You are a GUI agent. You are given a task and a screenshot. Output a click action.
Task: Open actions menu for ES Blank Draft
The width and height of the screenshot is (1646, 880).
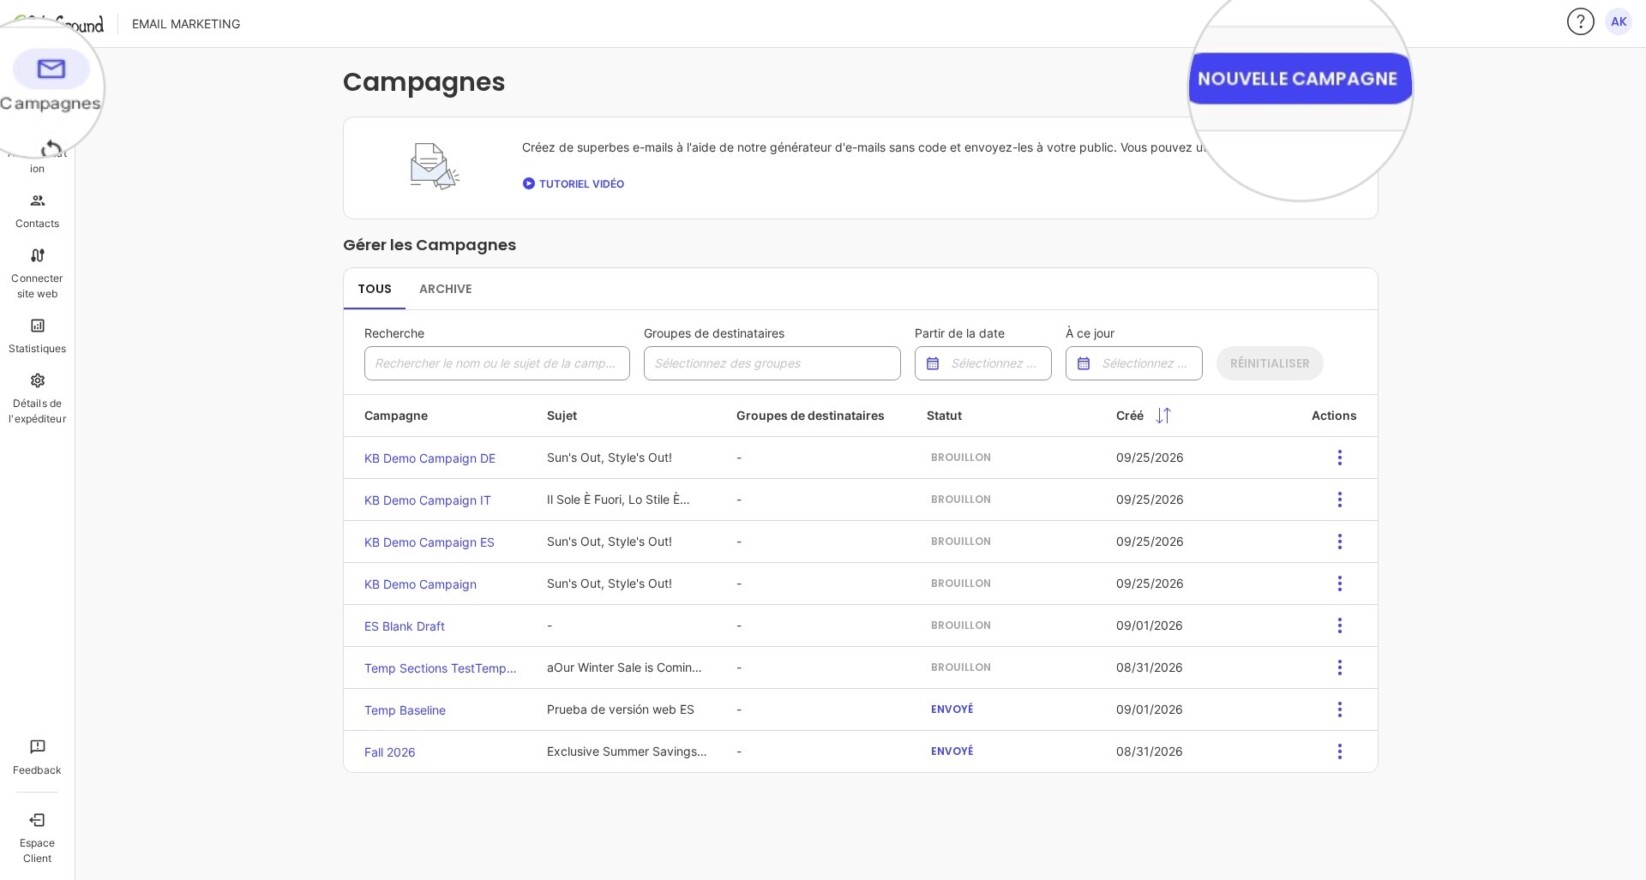click(1339, 625)
